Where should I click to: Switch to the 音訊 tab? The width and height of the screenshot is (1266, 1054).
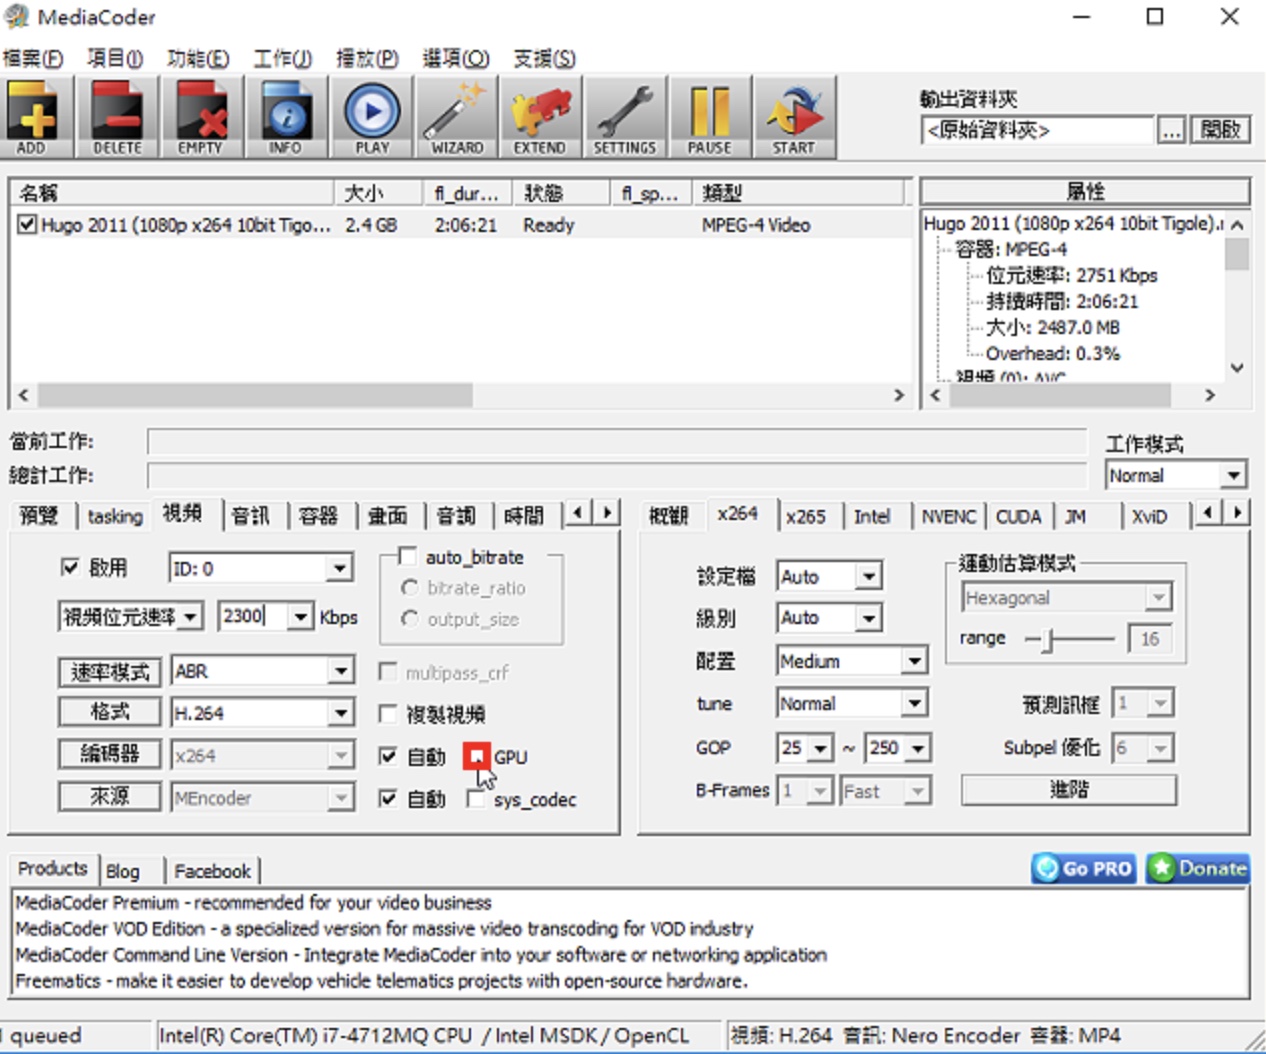coord(250,515)
